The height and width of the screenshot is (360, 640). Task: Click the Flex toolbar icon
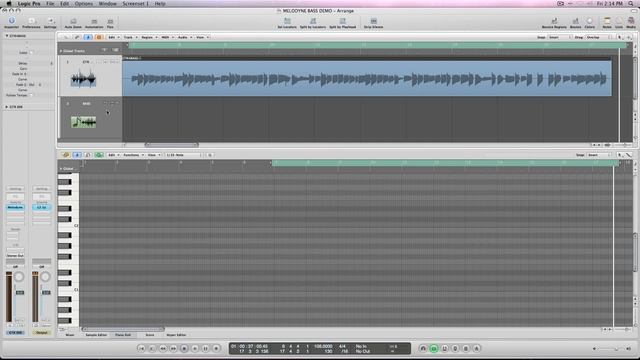[x=110, y=22]
